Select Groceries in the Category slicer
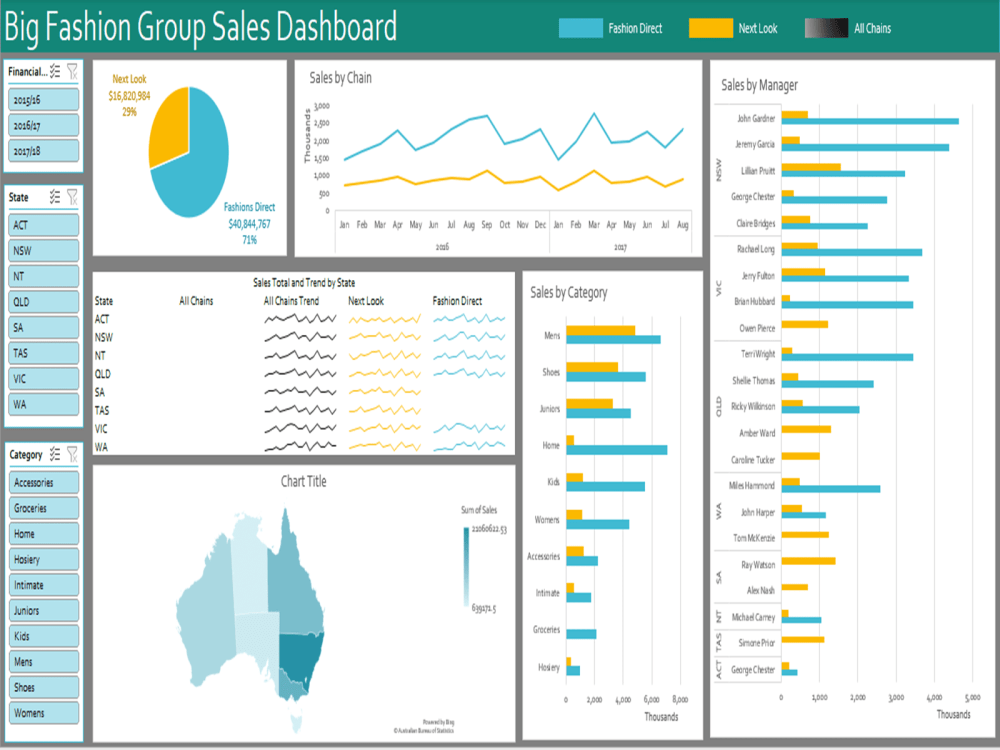Screen dimensions: 1000x750 41,508
